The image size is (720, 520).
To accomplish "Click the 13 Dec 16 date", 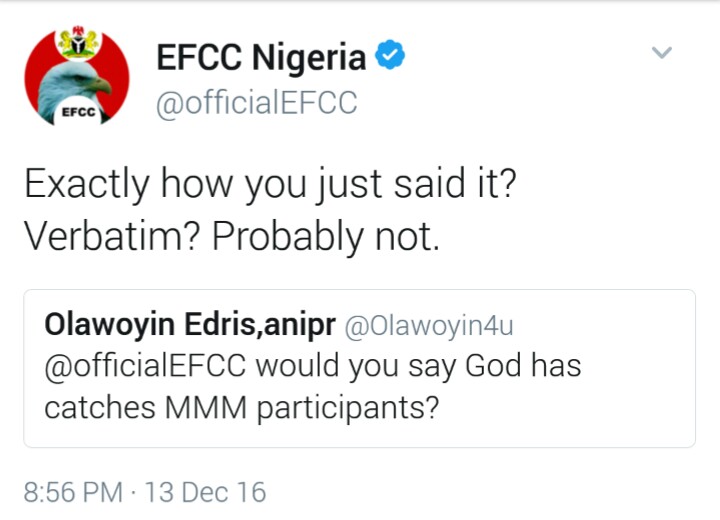I will pos(204,492).
